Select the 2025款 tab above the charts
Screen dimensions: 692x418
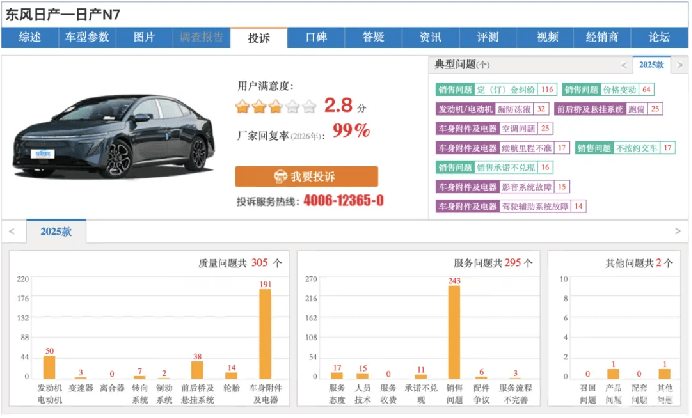point(57,231)
